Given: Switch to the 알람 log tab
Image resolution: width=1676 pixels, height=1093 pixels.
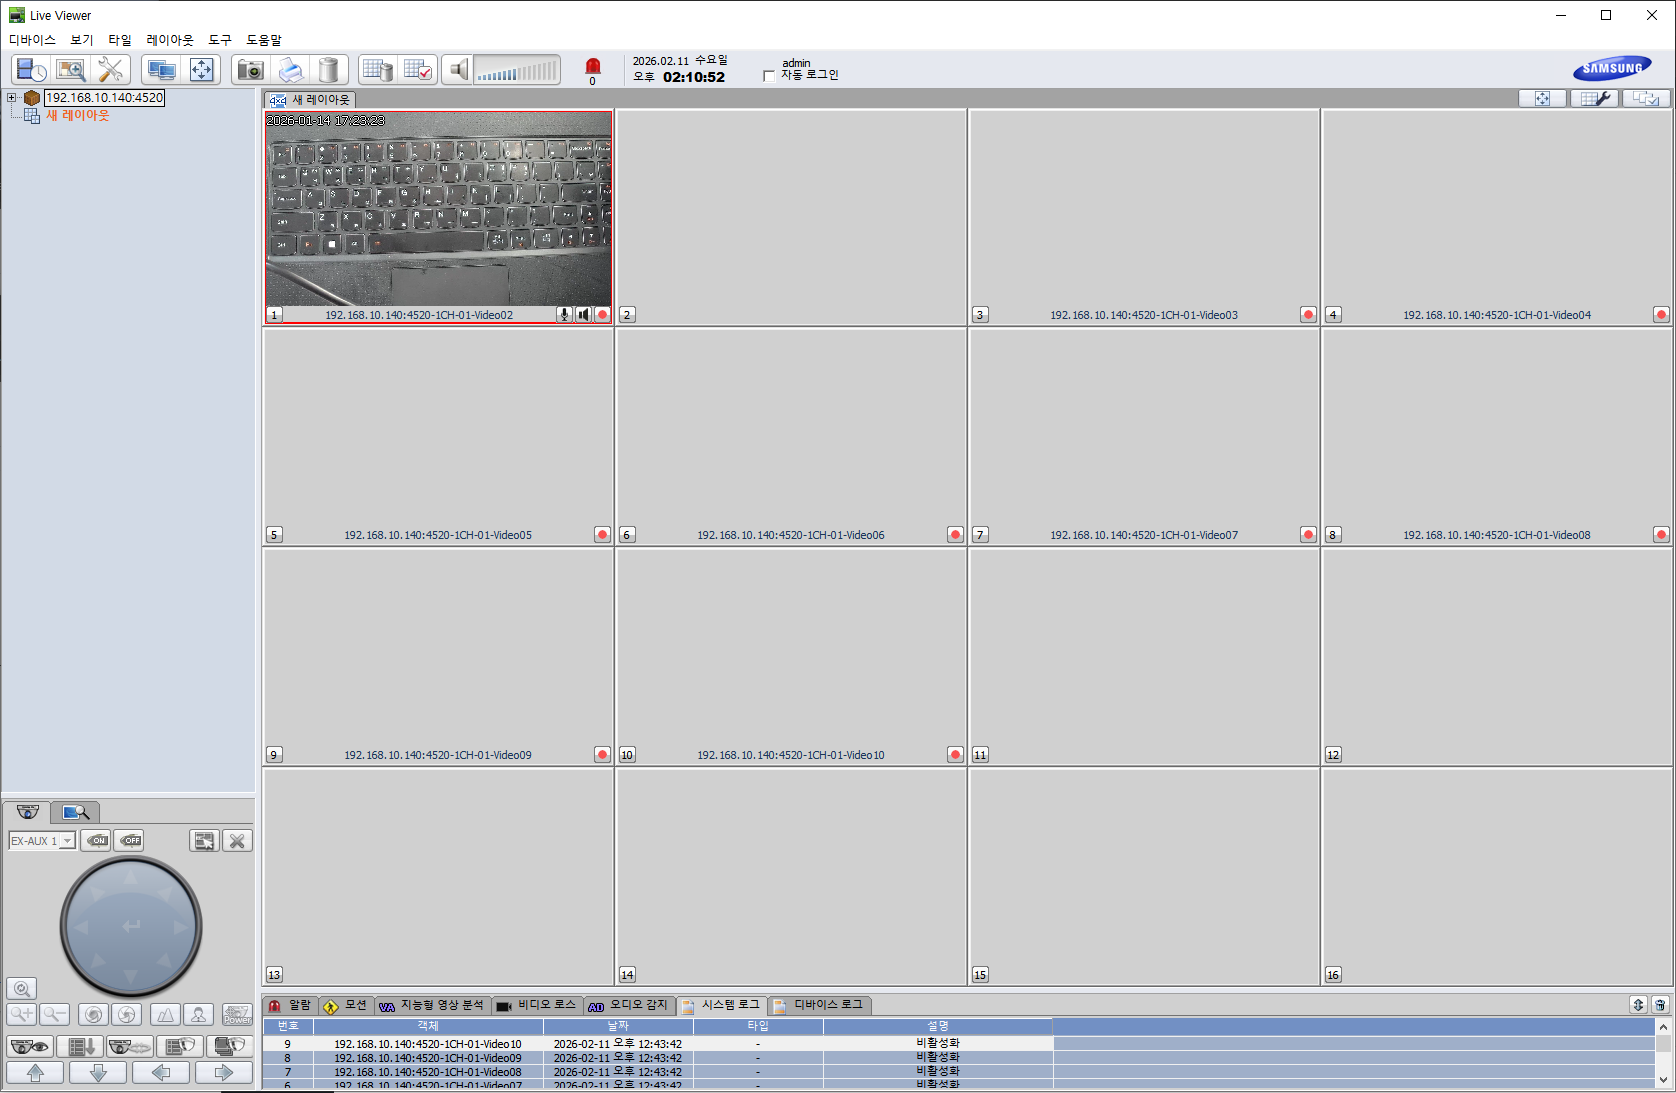Looking at the screenshot, I should (290, 1006).
